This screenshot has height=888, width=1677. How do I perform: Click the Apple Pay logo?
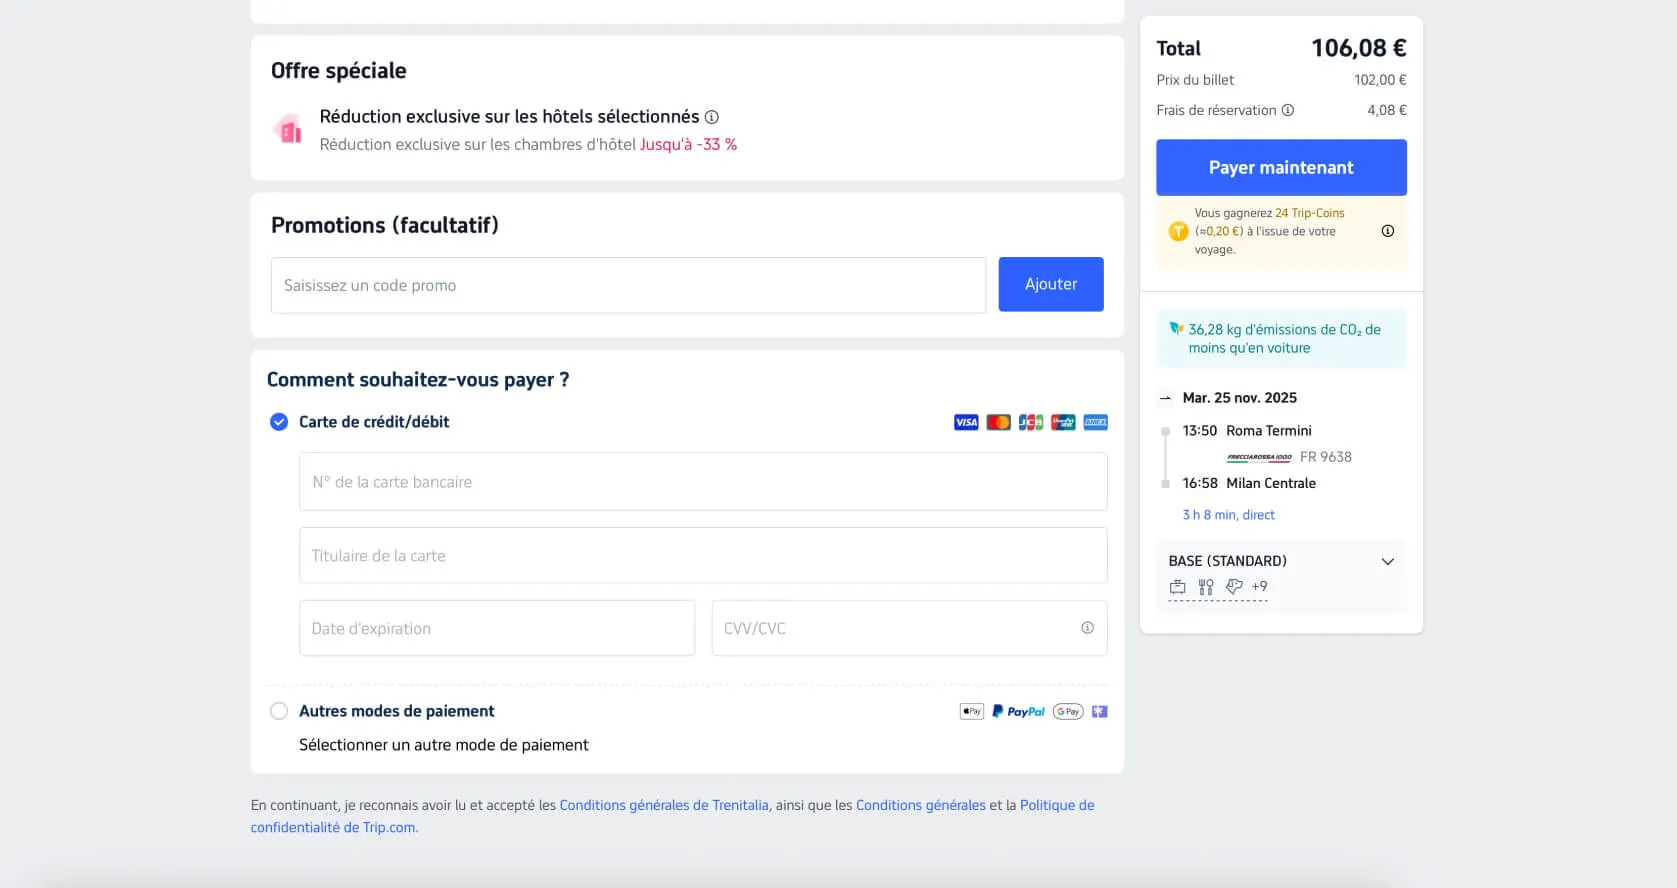pos(972,711)
